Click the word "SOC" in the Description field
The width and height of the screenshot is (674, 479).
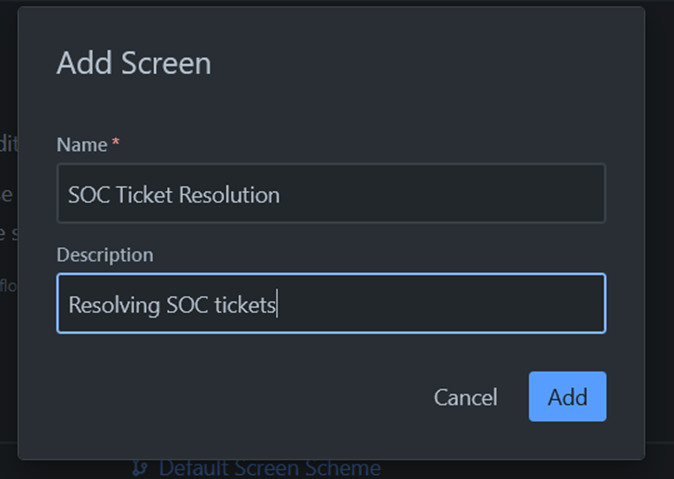184,305
